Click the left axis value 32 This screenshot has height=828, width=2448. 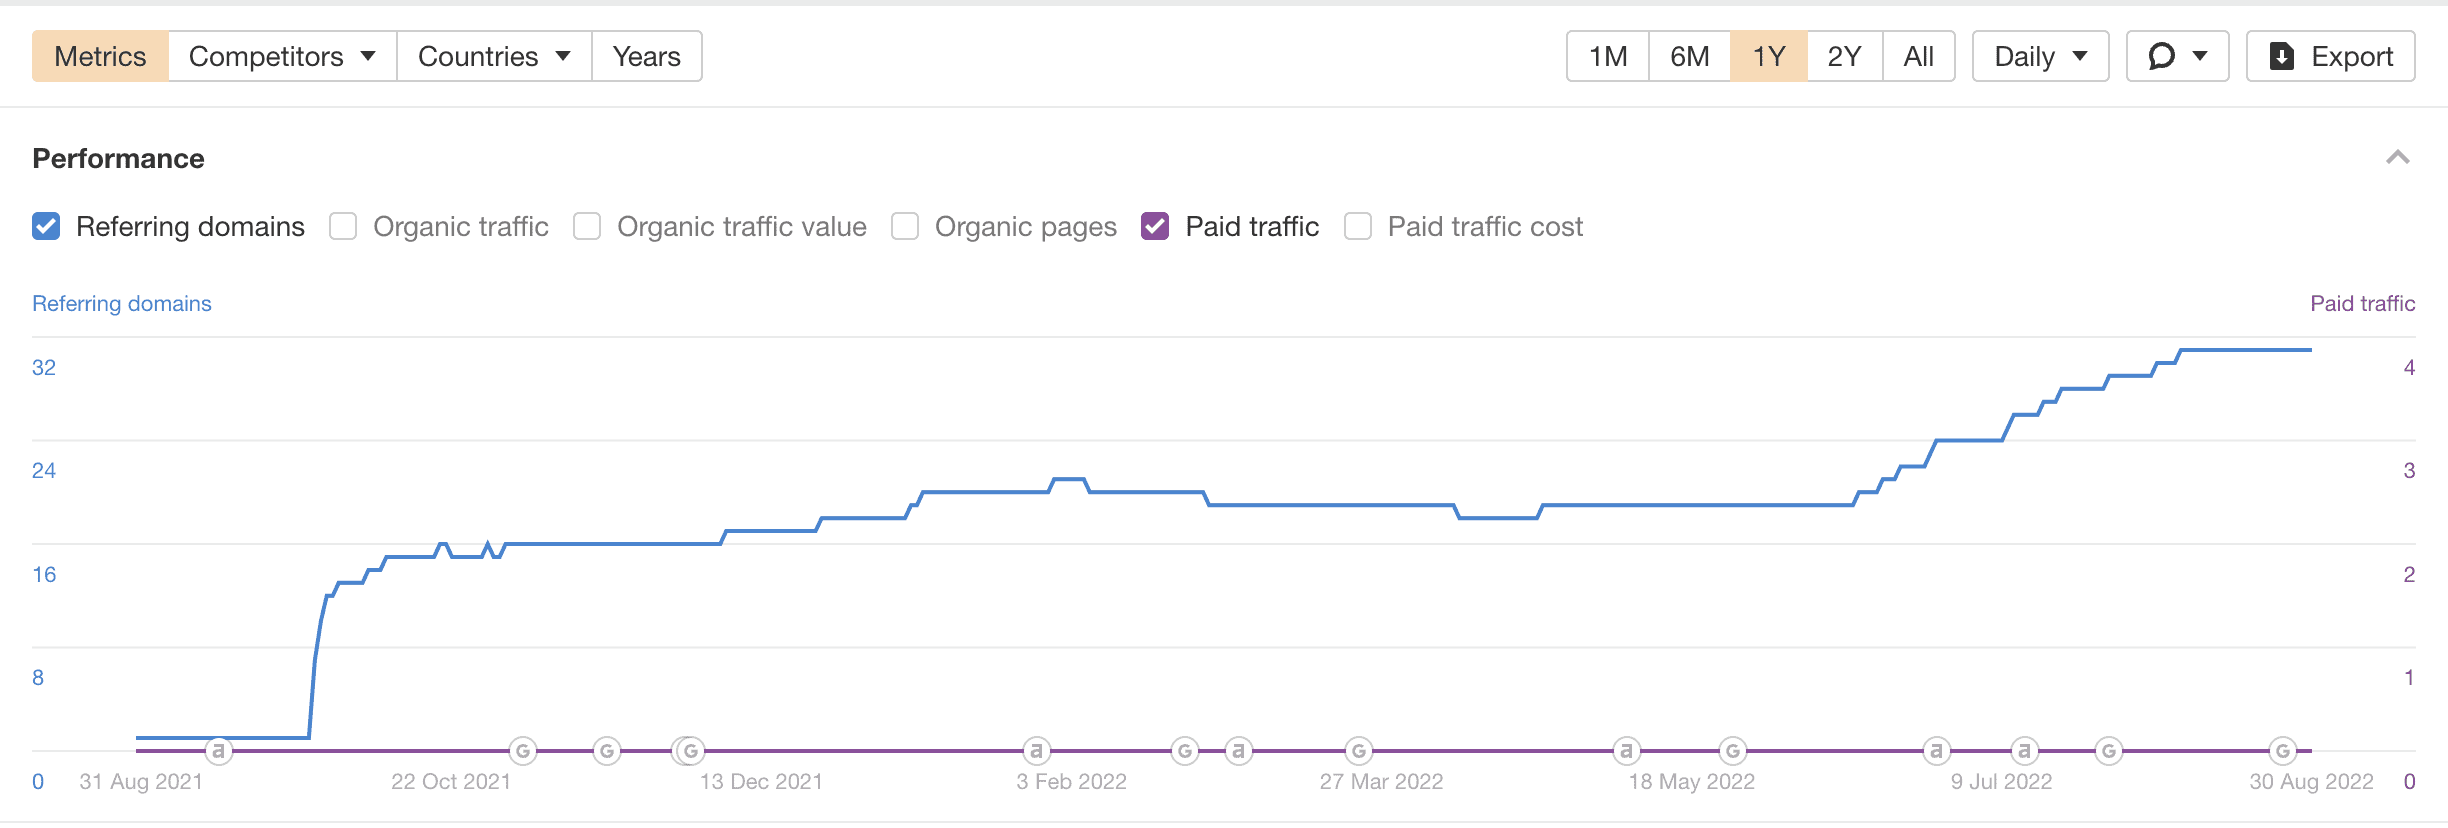[44, 367]
